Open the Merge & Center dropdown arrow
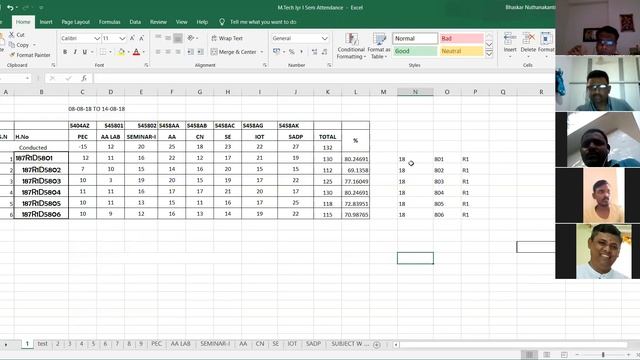The image size is (640, 360). click(262, 52)
